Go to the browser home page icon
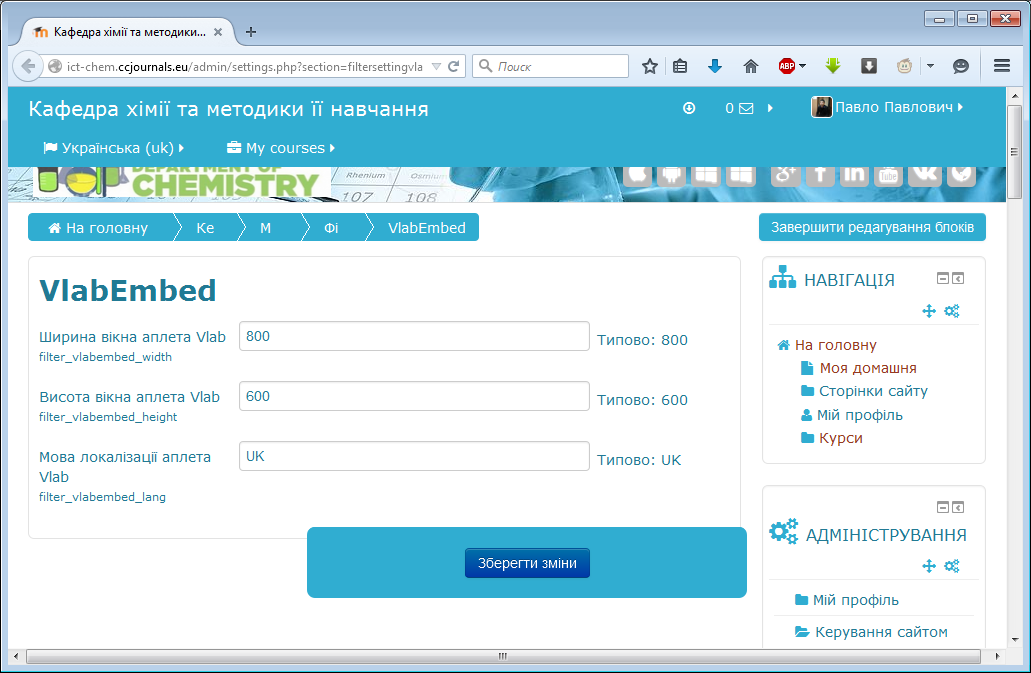 click(x=750, y=66)
